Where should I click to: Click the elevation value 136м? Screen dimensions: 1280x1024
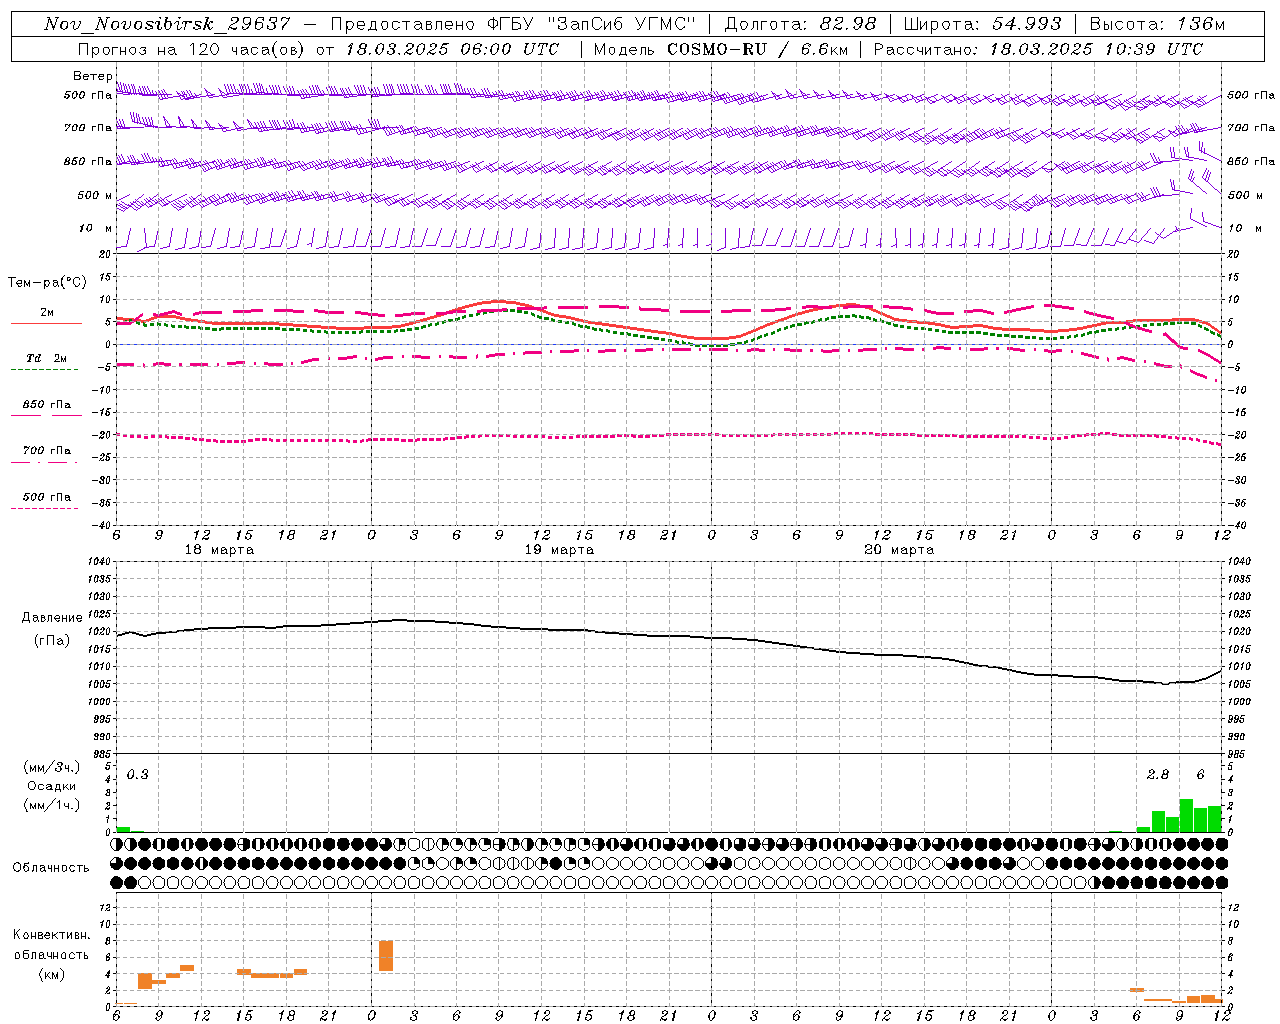pyautogui.click(x=1199, y=24)
